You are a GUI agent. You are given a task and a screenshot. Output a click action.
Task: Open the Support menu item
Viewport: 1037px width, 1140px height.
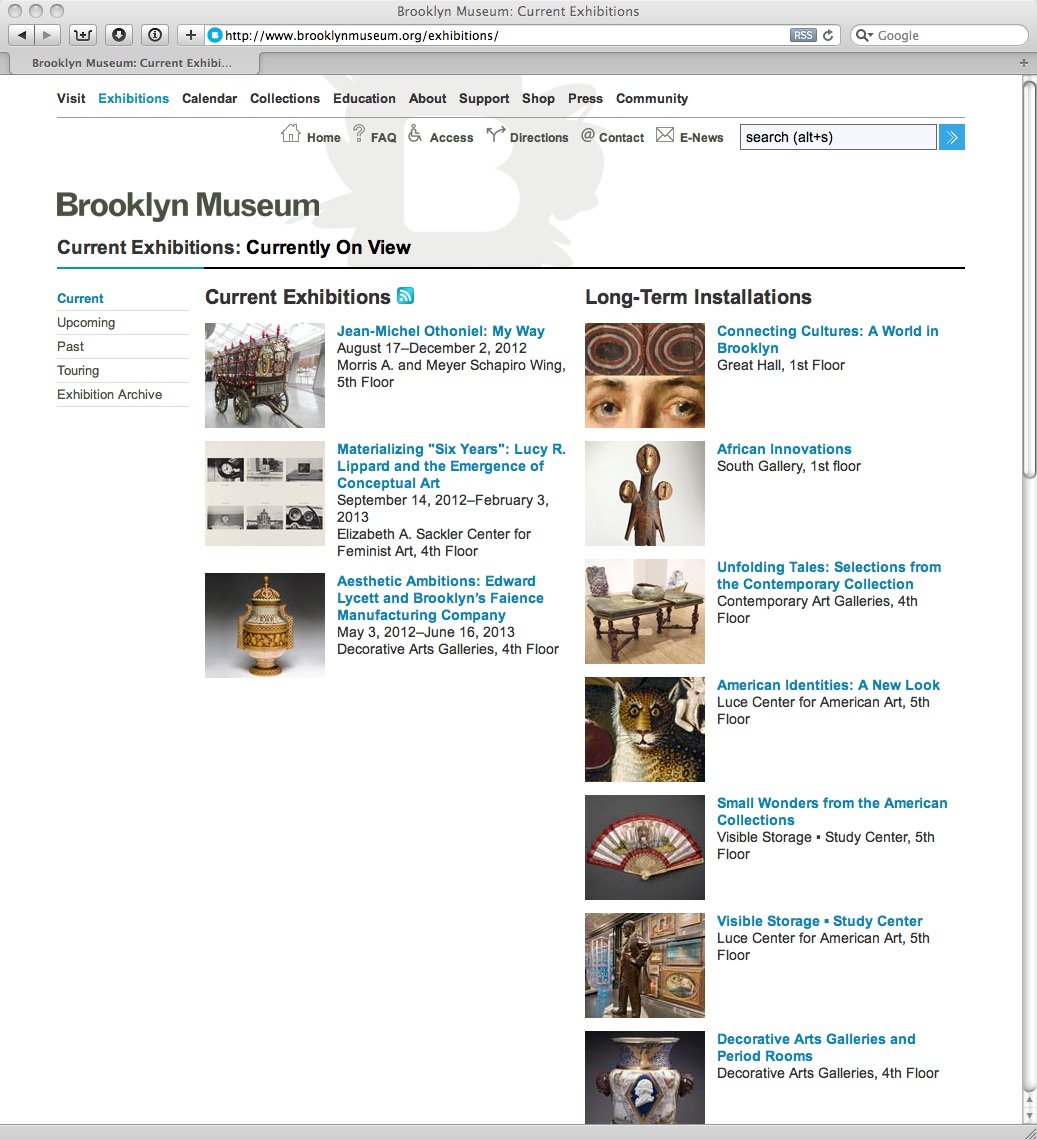[484, 98]
